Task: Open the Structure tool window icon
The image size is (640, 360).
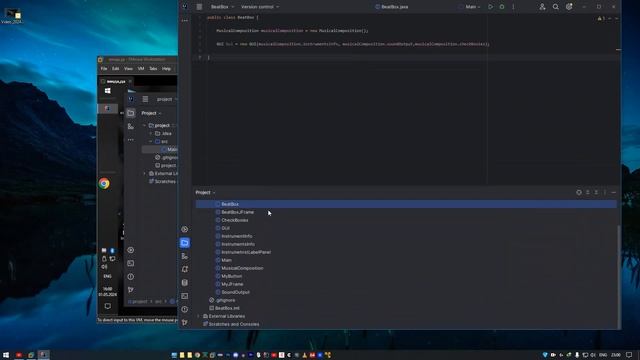Action: (185, 256)
